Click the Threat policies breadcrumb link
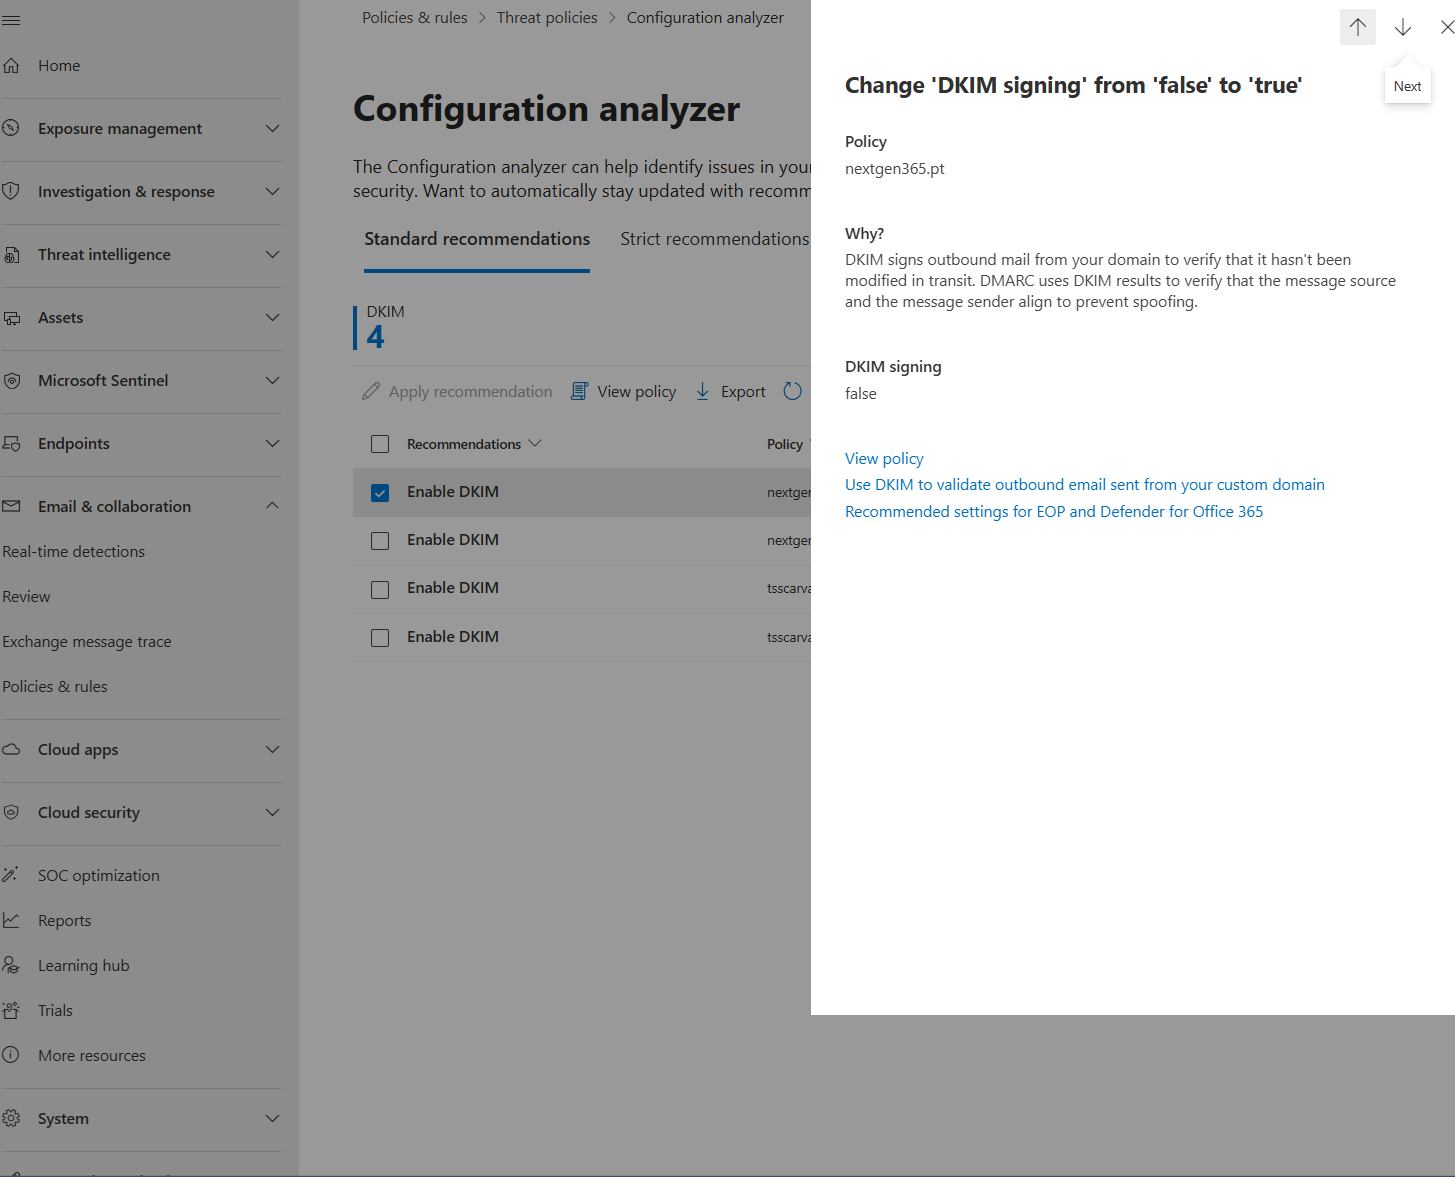 [547, 18]
